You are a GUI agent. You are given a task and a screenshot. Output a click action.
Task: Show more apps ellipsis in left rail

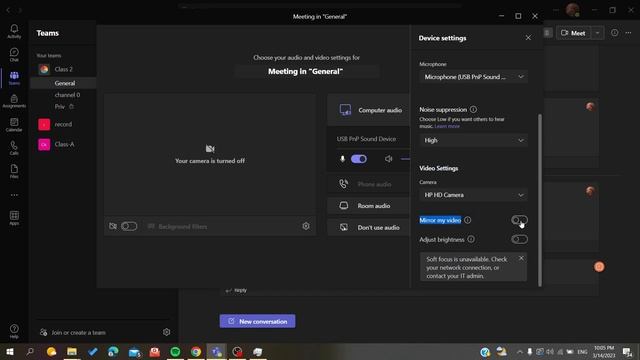14,195
